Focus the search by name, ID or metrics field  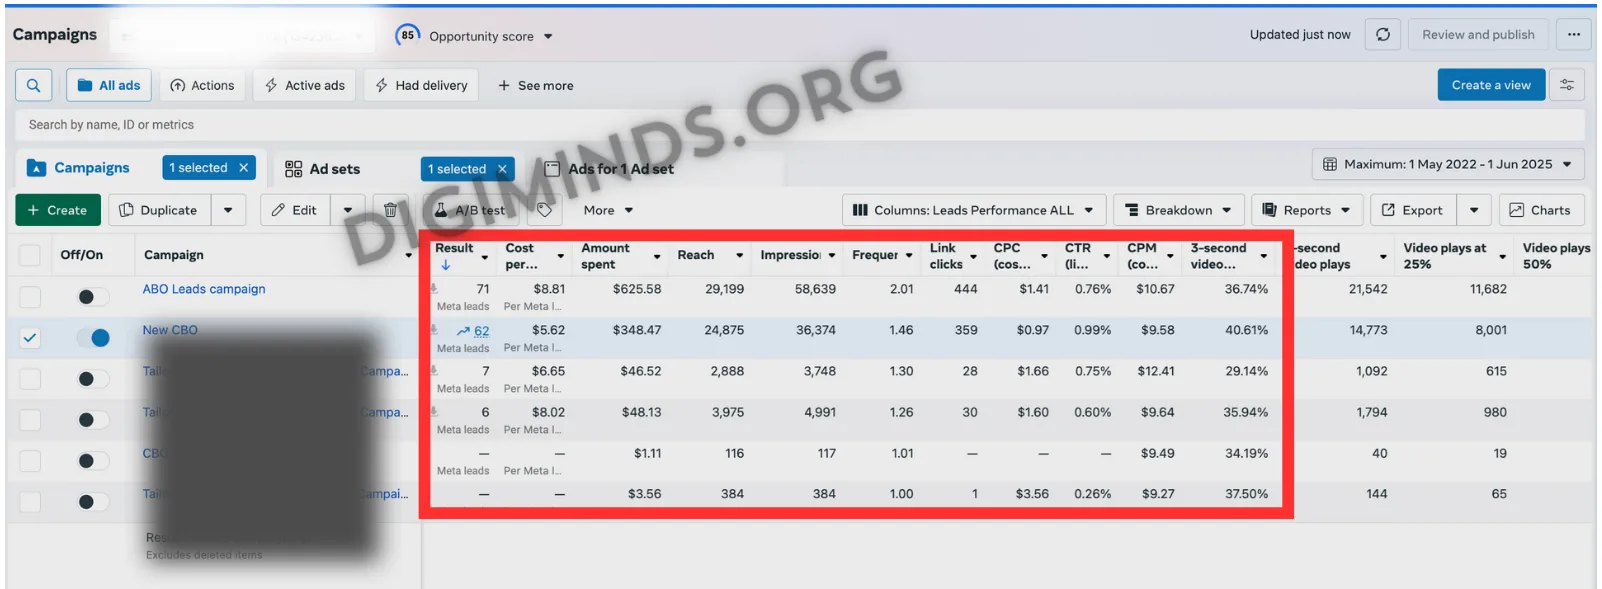(x=800, y=125)
